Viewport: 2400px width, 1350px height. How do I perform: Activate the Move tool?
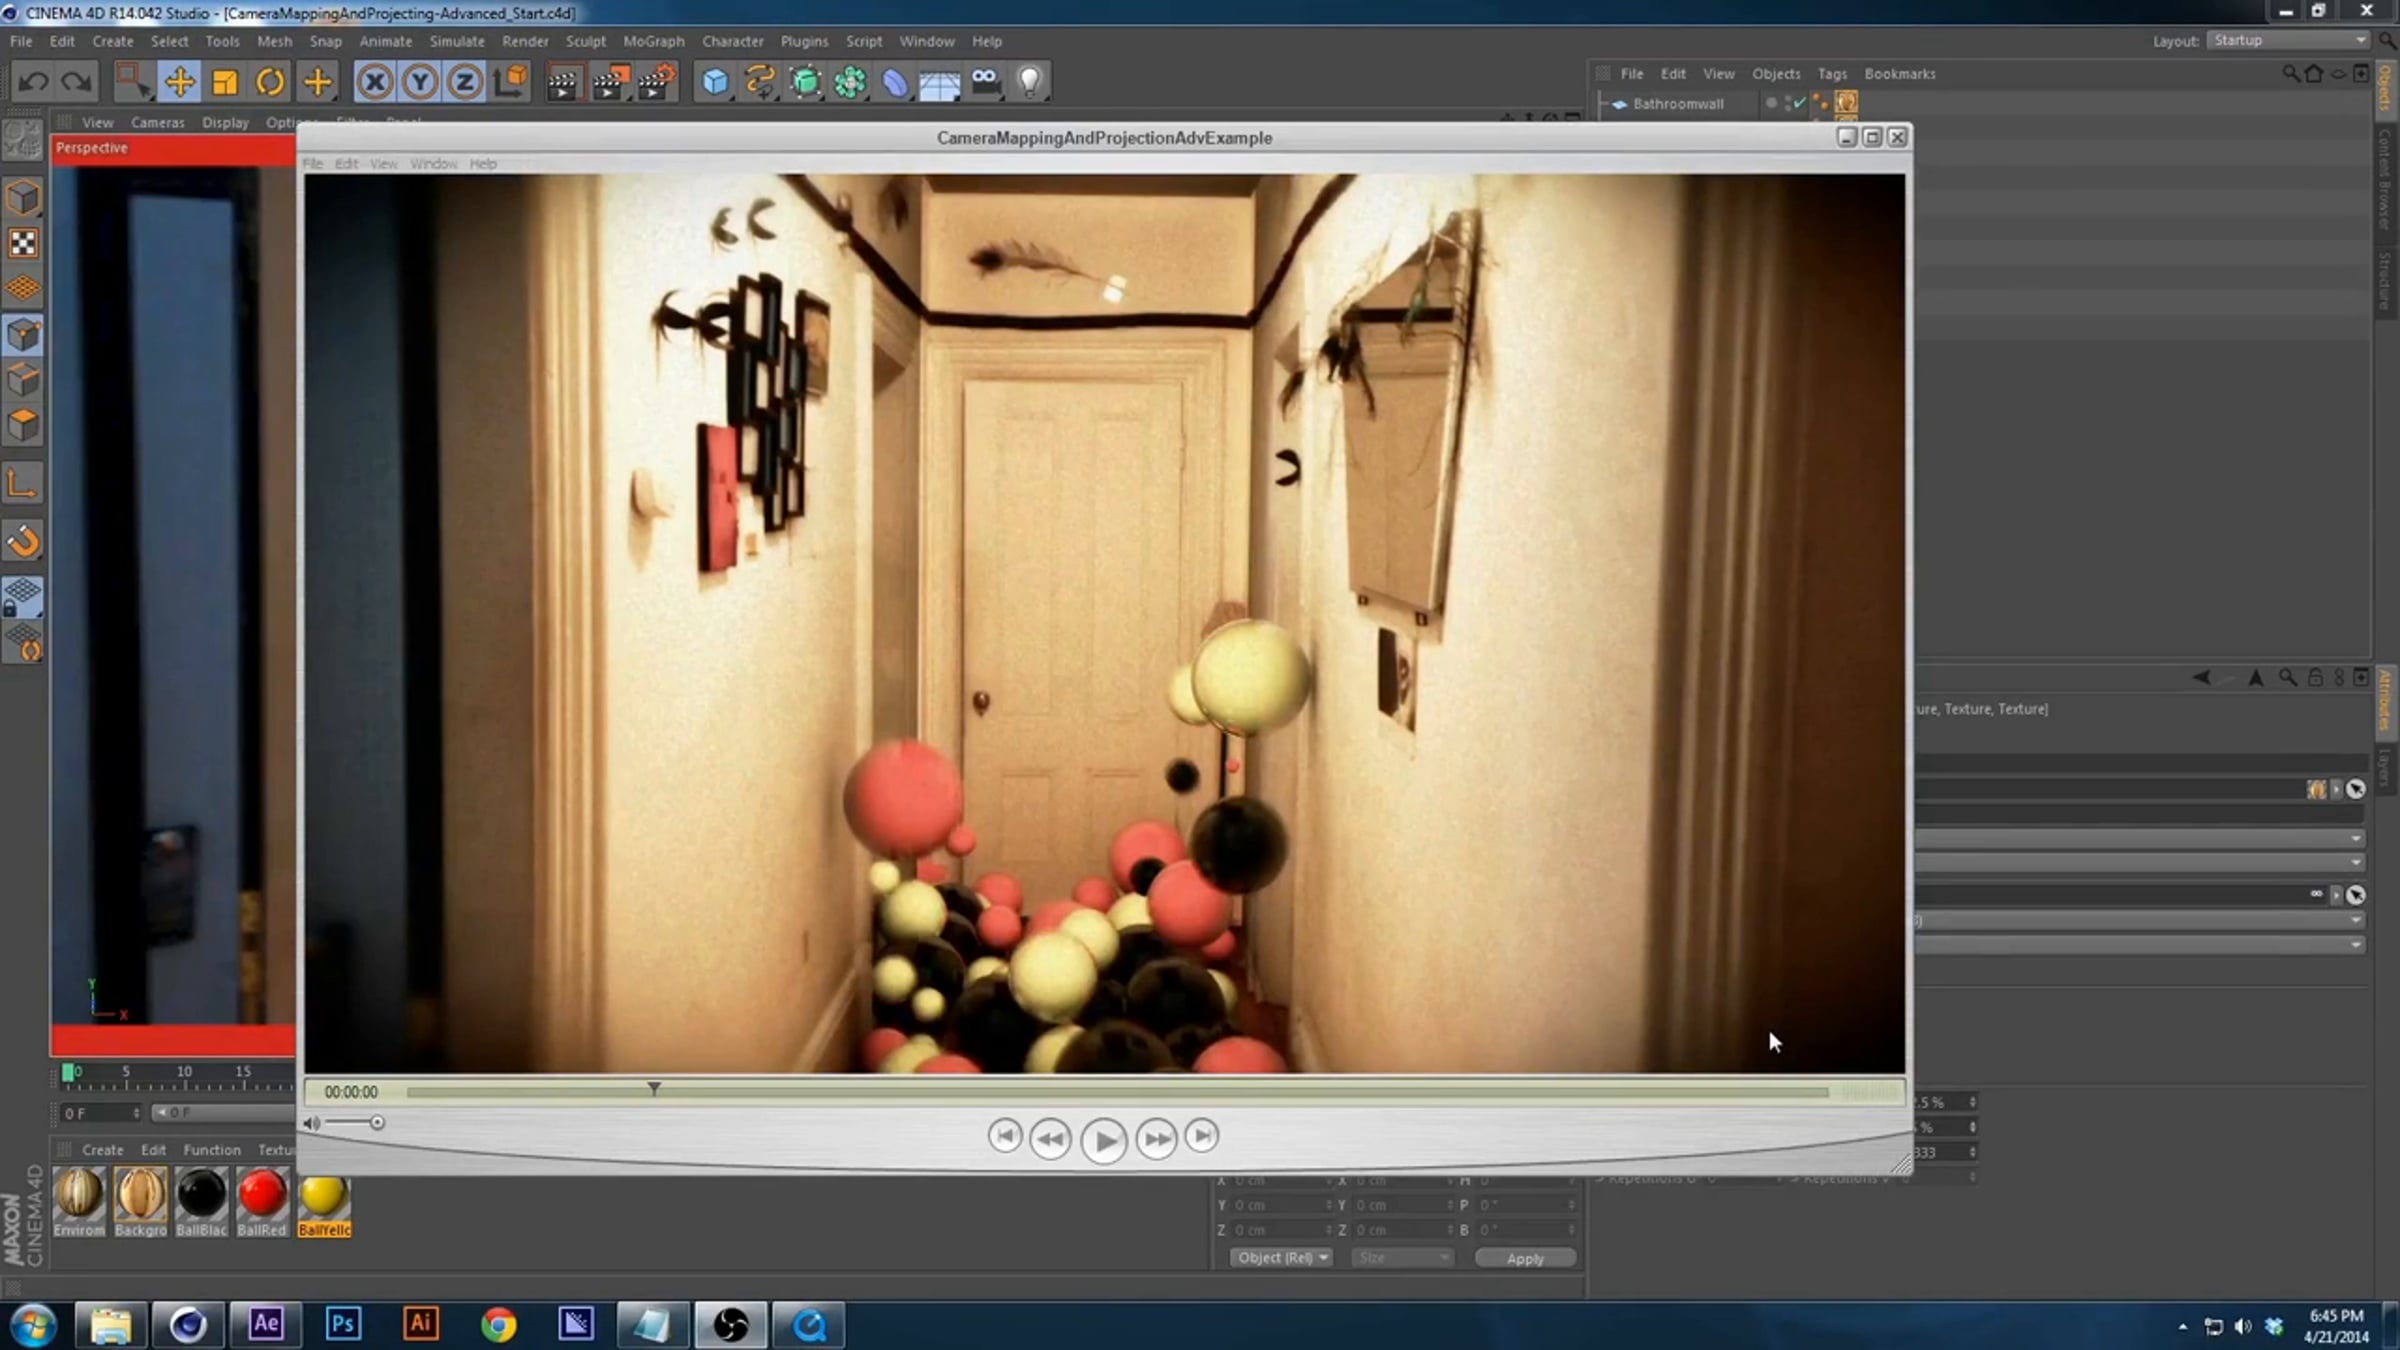pos(180,81)
